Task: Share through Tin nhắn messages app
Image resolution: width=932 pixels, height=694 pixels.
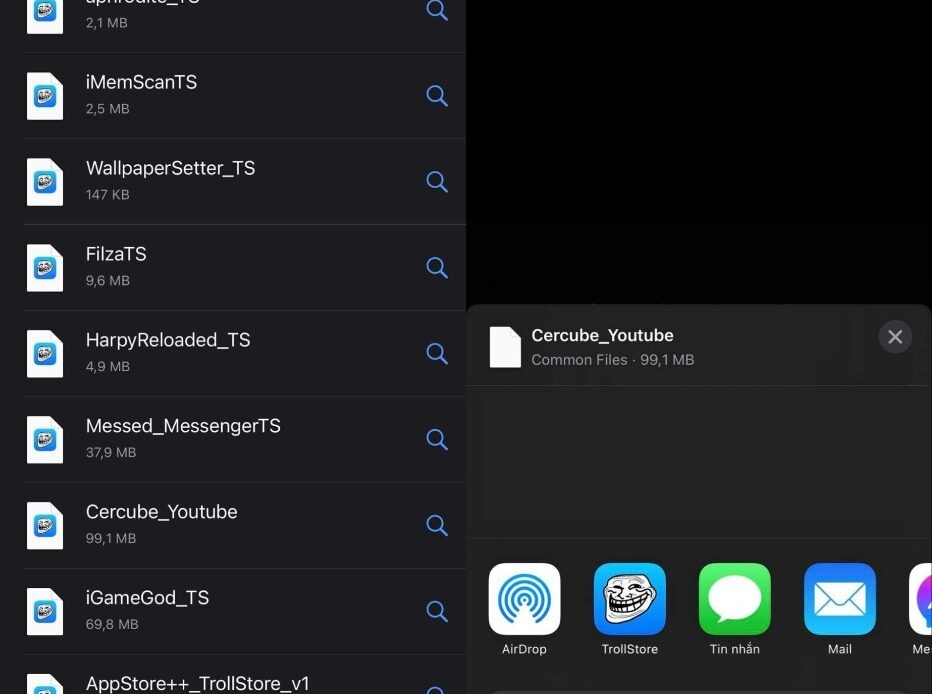Action: [x=735, y=599]
